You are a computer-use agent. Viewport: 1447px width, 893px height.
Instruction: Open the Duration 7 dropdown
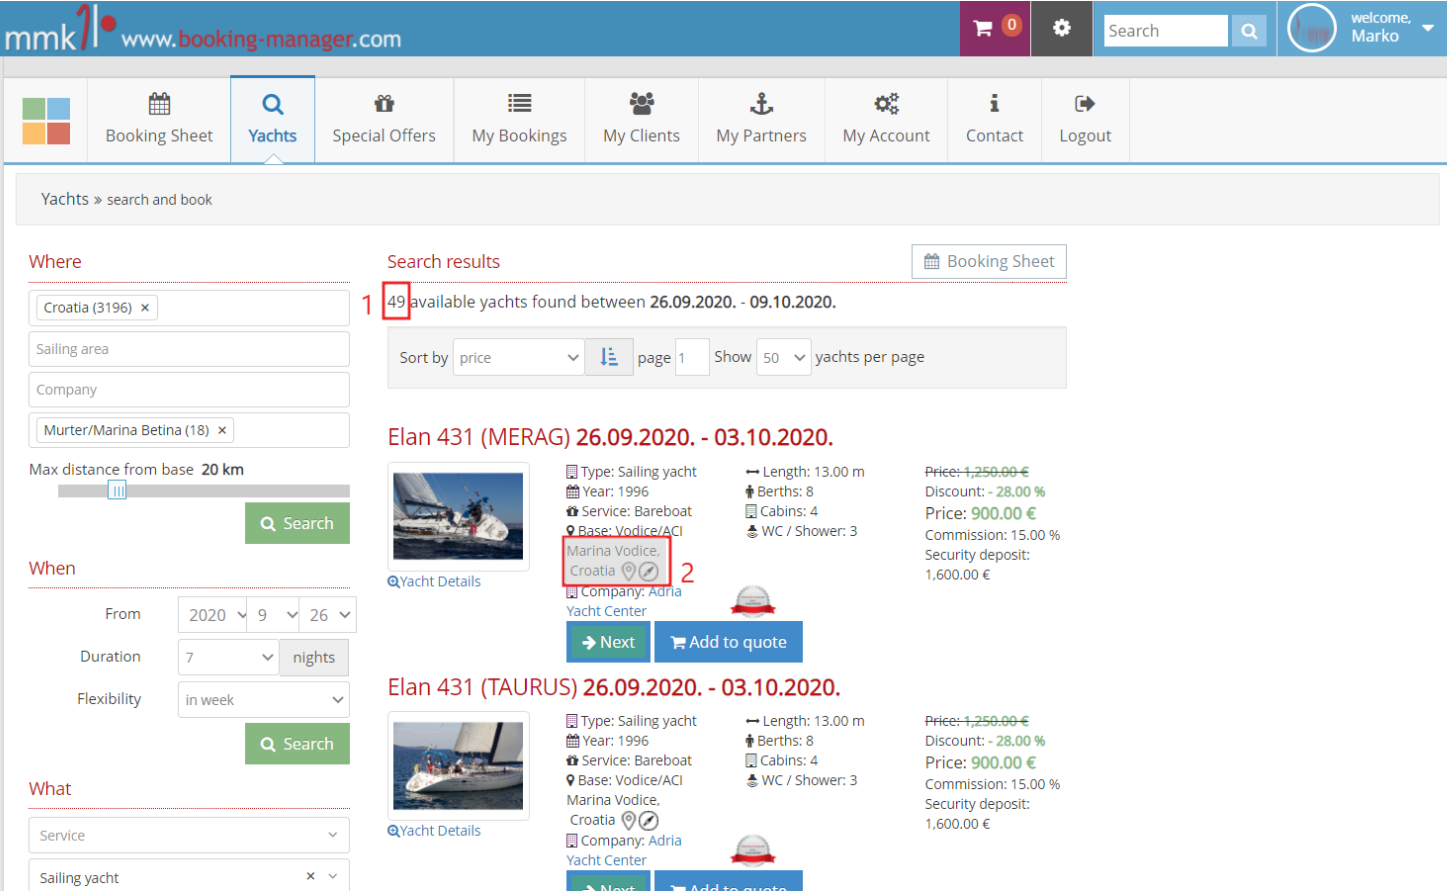(x=228, y=657)
